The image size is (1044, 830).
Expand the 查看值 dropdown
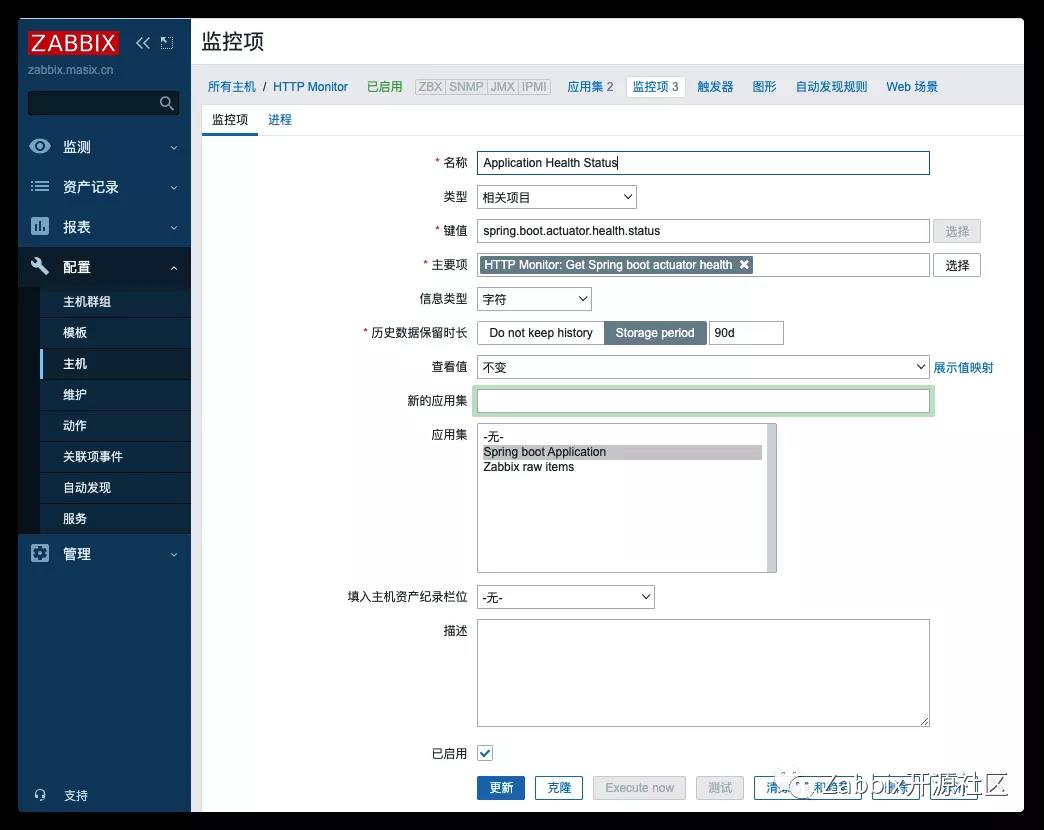click(703, 367)
